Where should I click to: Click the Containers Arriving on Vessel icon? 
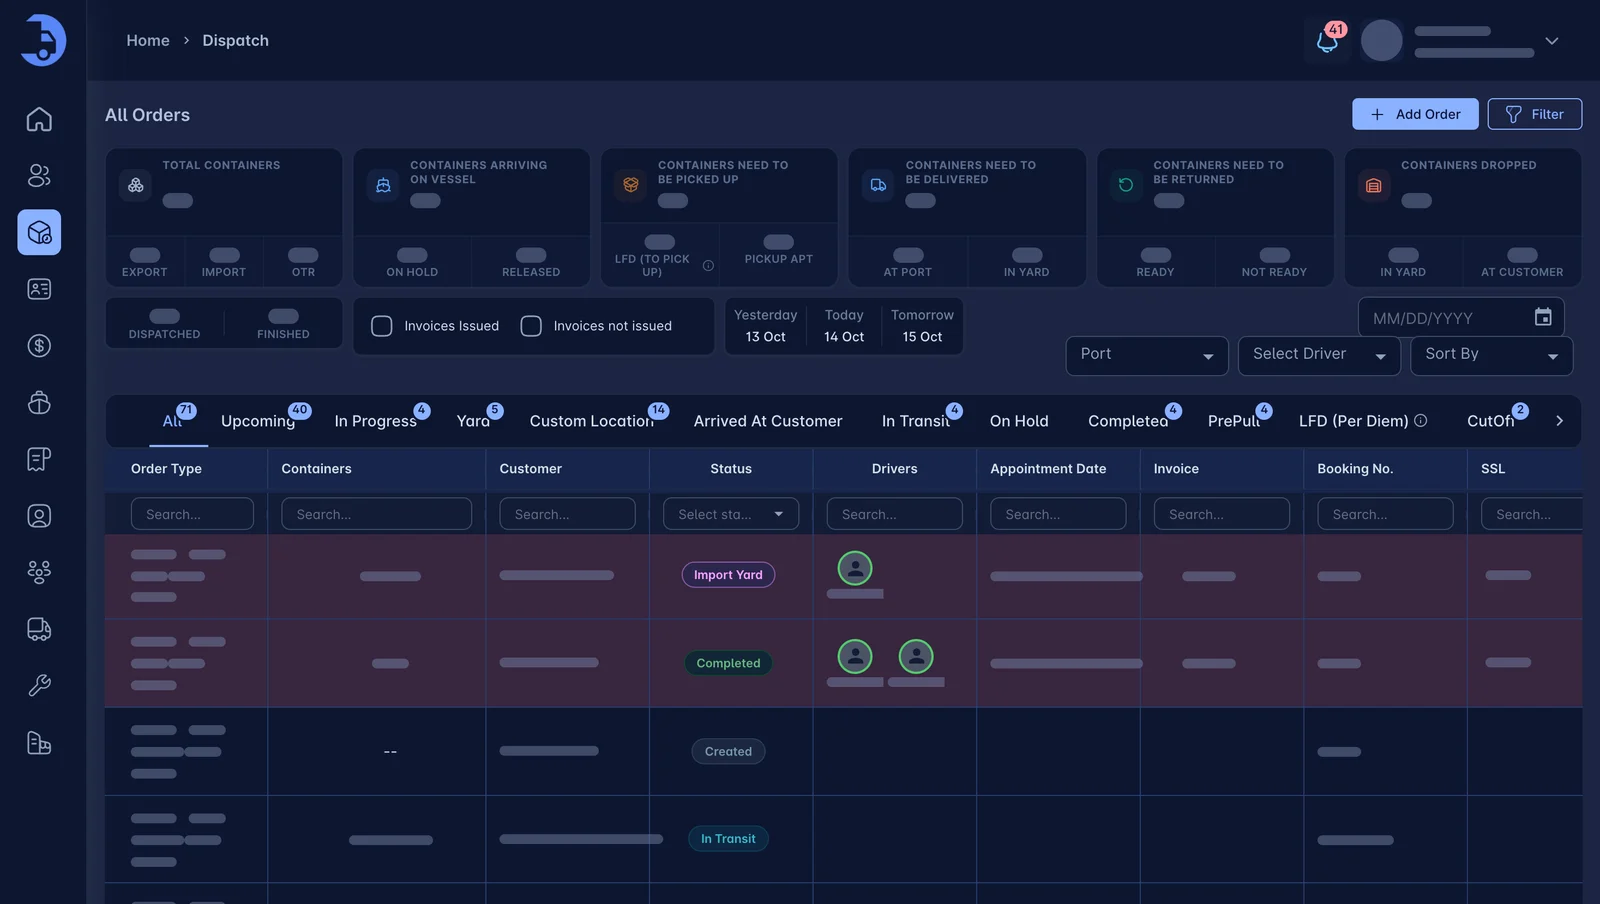coord(383,185)
